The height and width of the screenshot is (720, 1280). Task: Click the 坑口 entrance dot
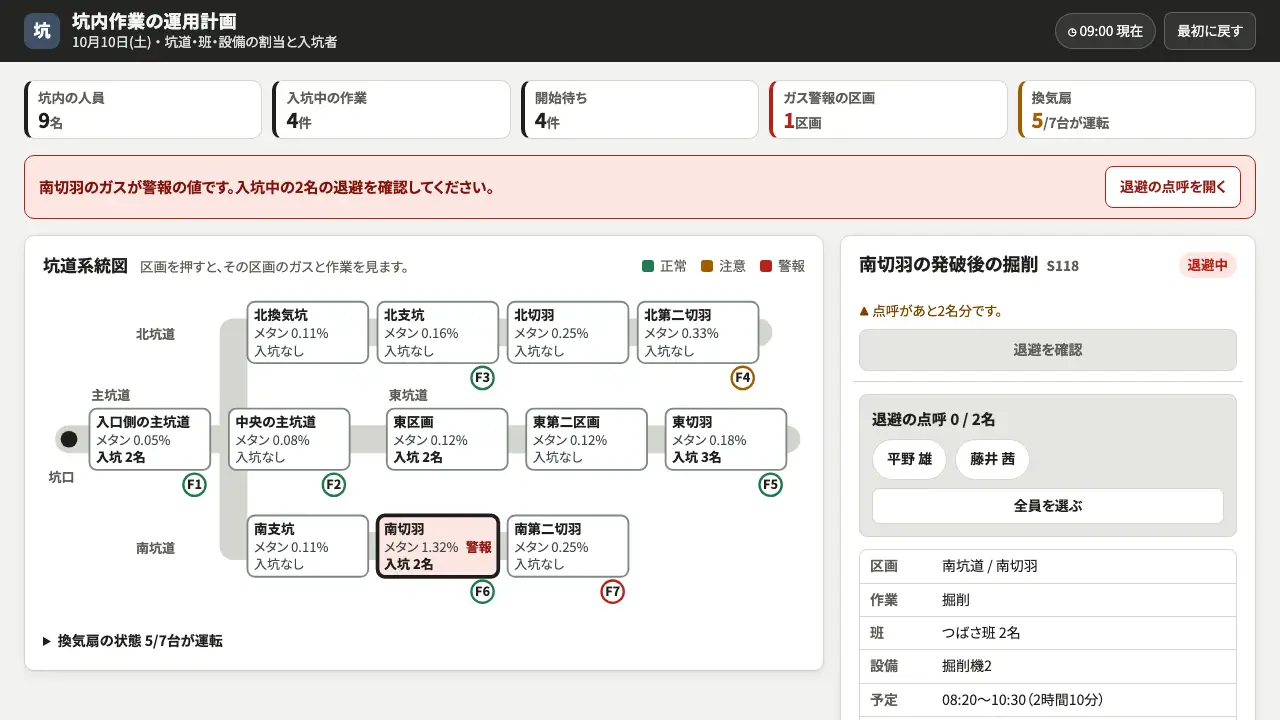(69, 439)
